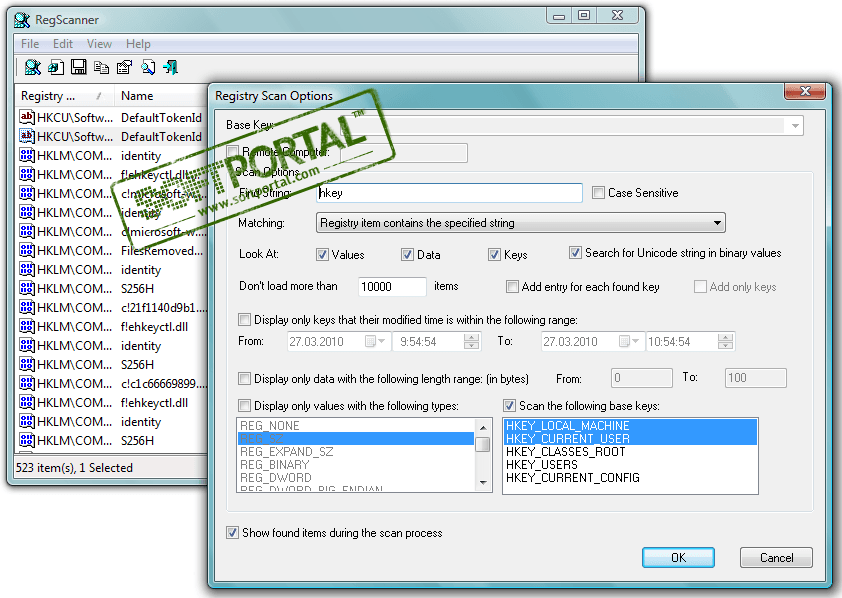Toggle Search for Unicode string in binary values
The image size is (842, 598).
tap(575, 252)
